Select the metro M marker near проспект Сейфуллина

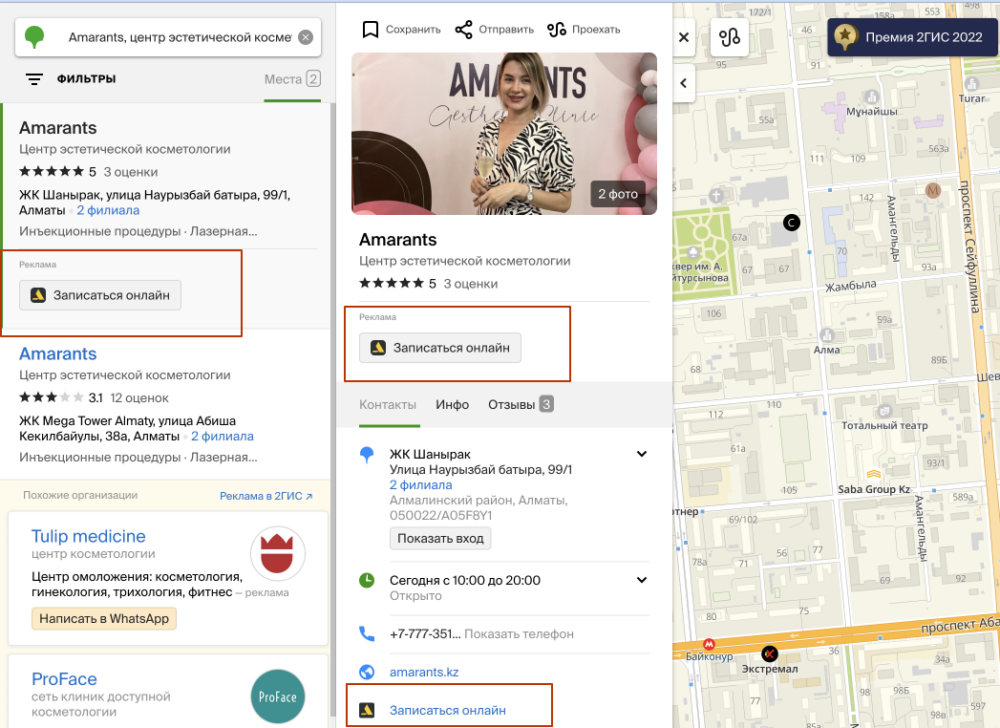(x=933, y=189)
